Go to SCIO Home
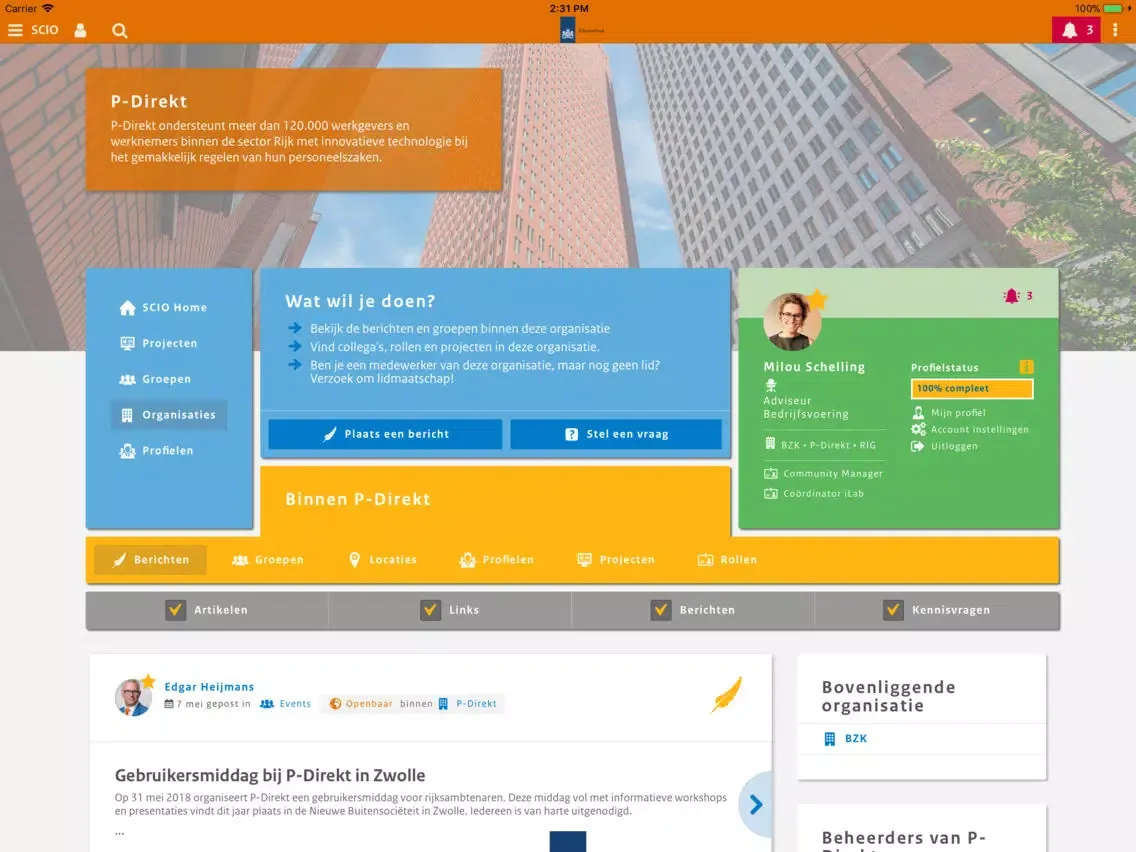This screenshot has height=852, width=1136. pos(164,307)
